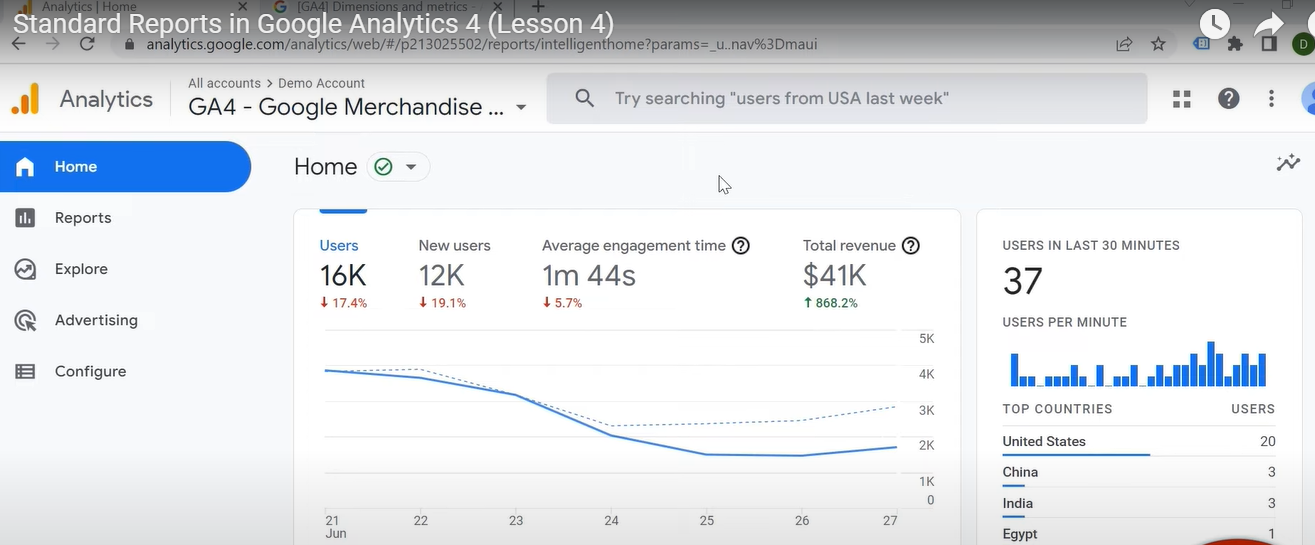1315x545 pixels.
Task: Click the search field "users from USA last week"
Action: tap(847, 98)
